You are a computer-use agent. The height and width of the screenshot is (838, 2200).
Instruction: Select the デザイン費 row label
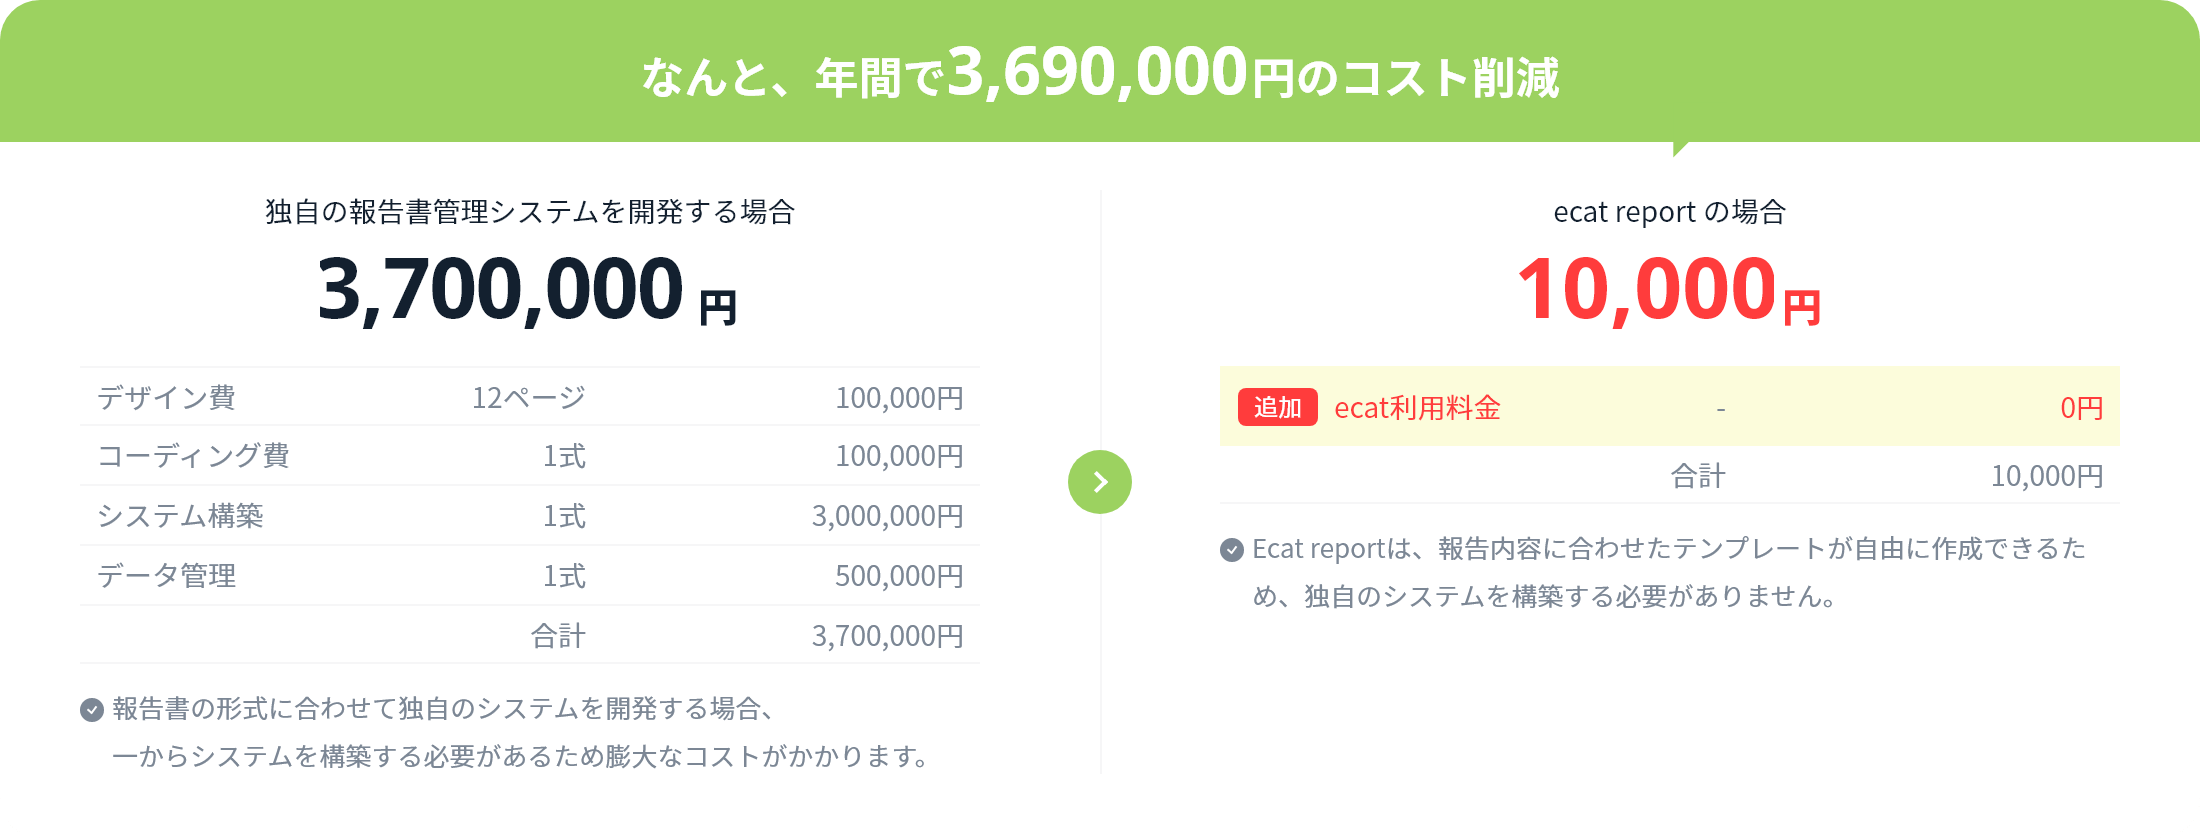click(166, 398)
